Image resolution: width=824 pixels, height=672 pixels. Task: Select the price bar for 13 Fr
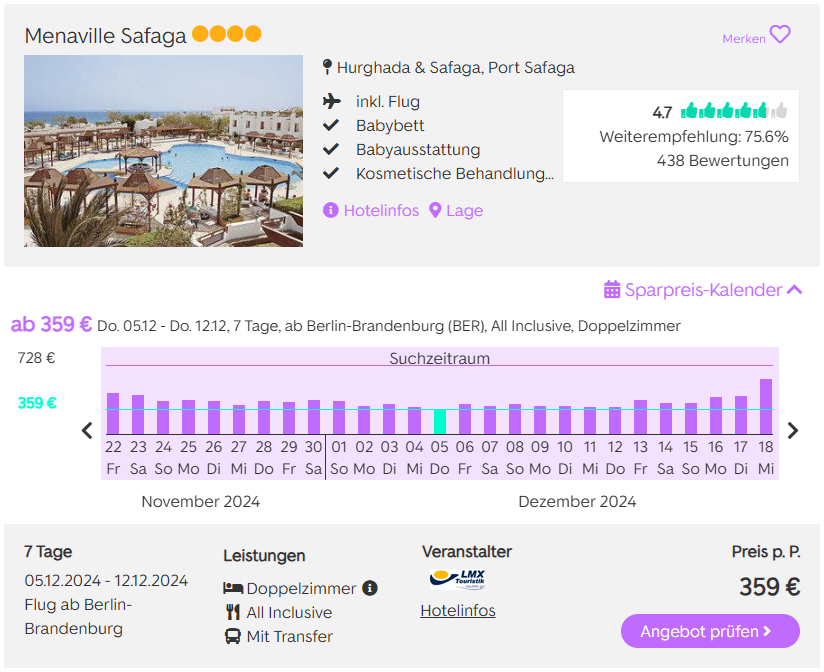click(x=640, y=417)
